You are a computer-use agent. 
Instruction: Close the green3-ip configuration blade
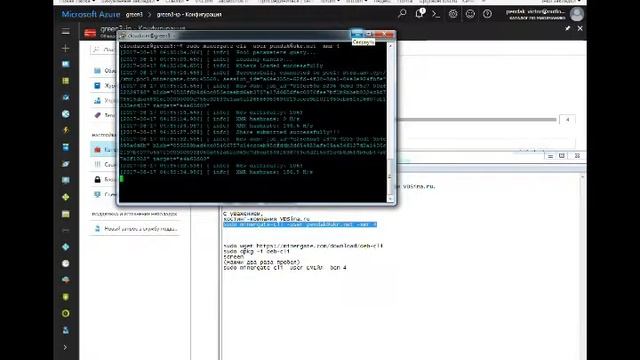coord(580,29)
